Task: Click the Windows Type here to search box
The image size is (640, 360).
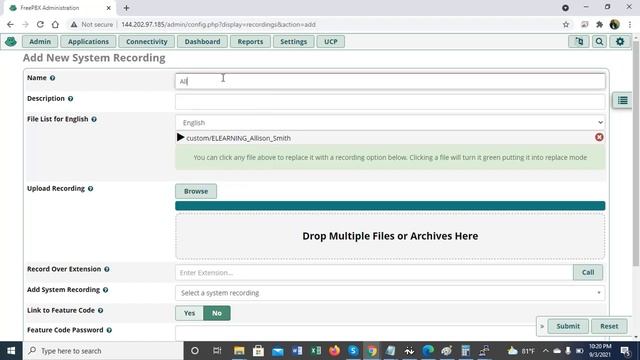Action: (x=103, y=351)
